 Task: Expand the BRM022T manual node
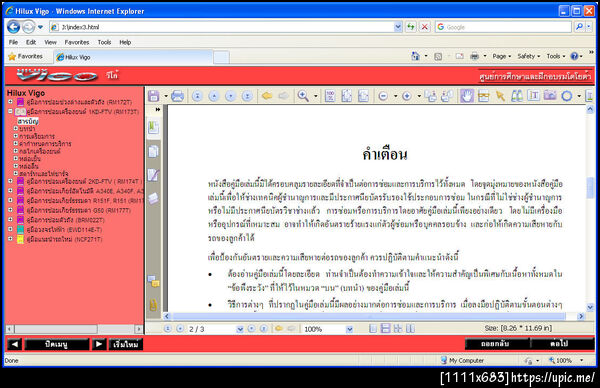point(11,219)
